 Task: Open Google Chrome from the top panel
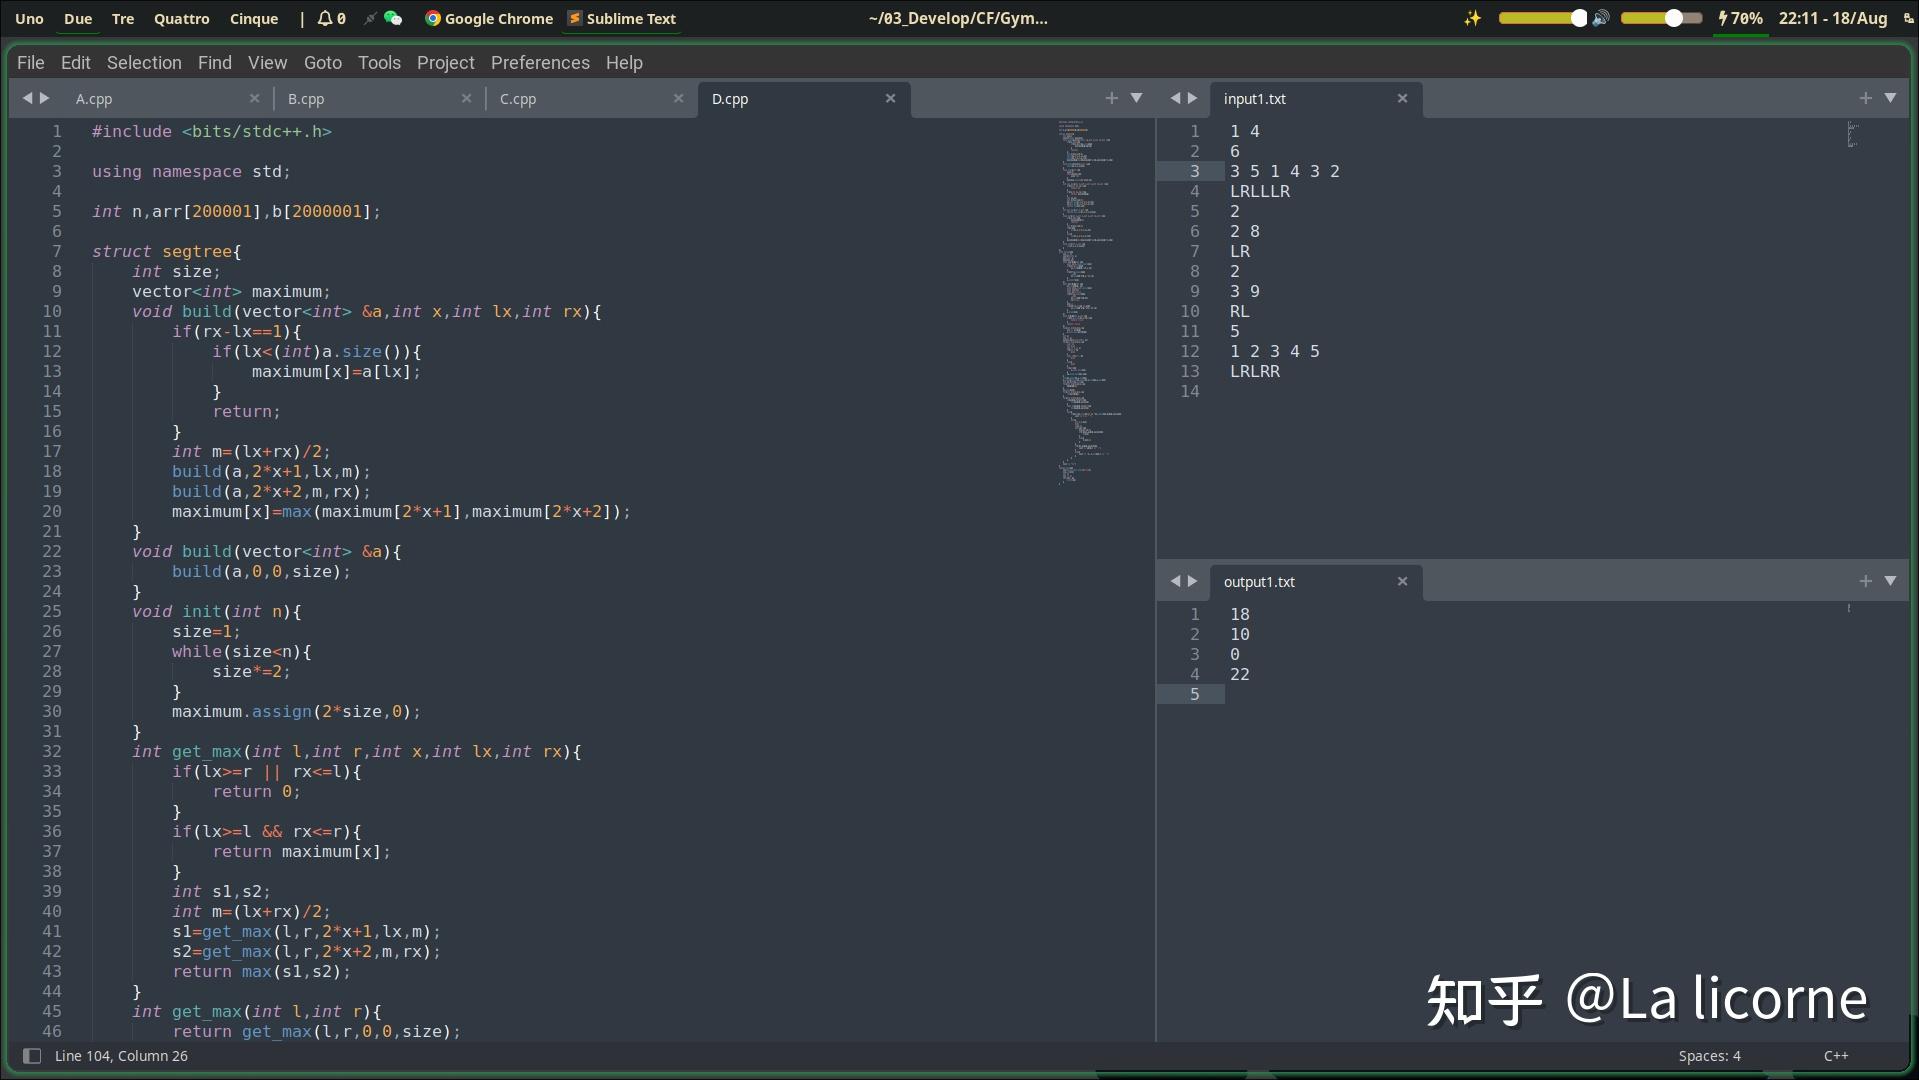point(434,18)
